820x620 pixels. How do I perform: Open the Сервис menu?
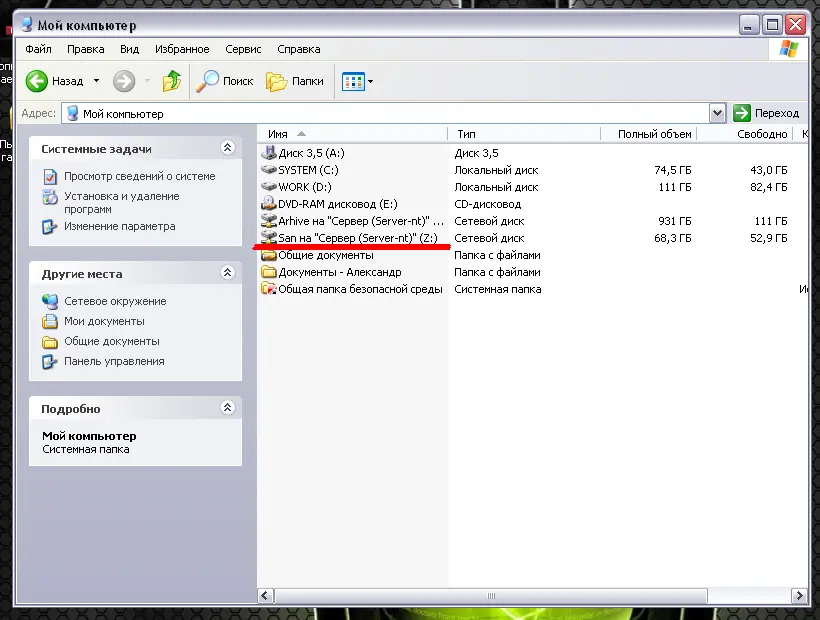(243, 49)
